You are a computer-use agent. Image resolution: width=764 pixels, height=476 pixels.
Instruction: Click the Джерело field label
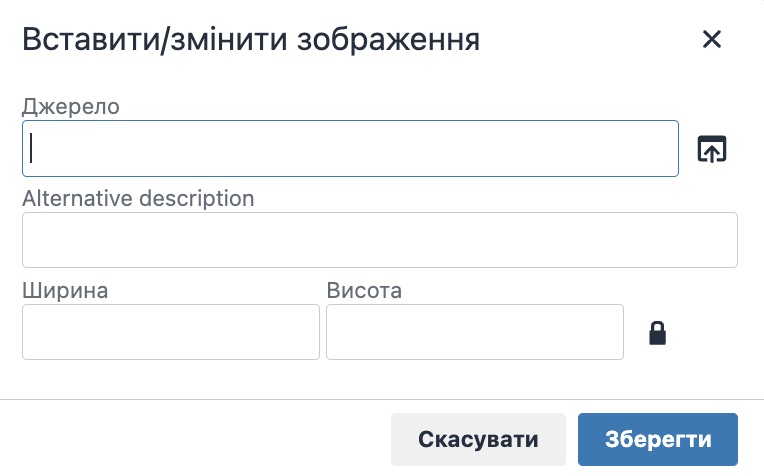71,105
